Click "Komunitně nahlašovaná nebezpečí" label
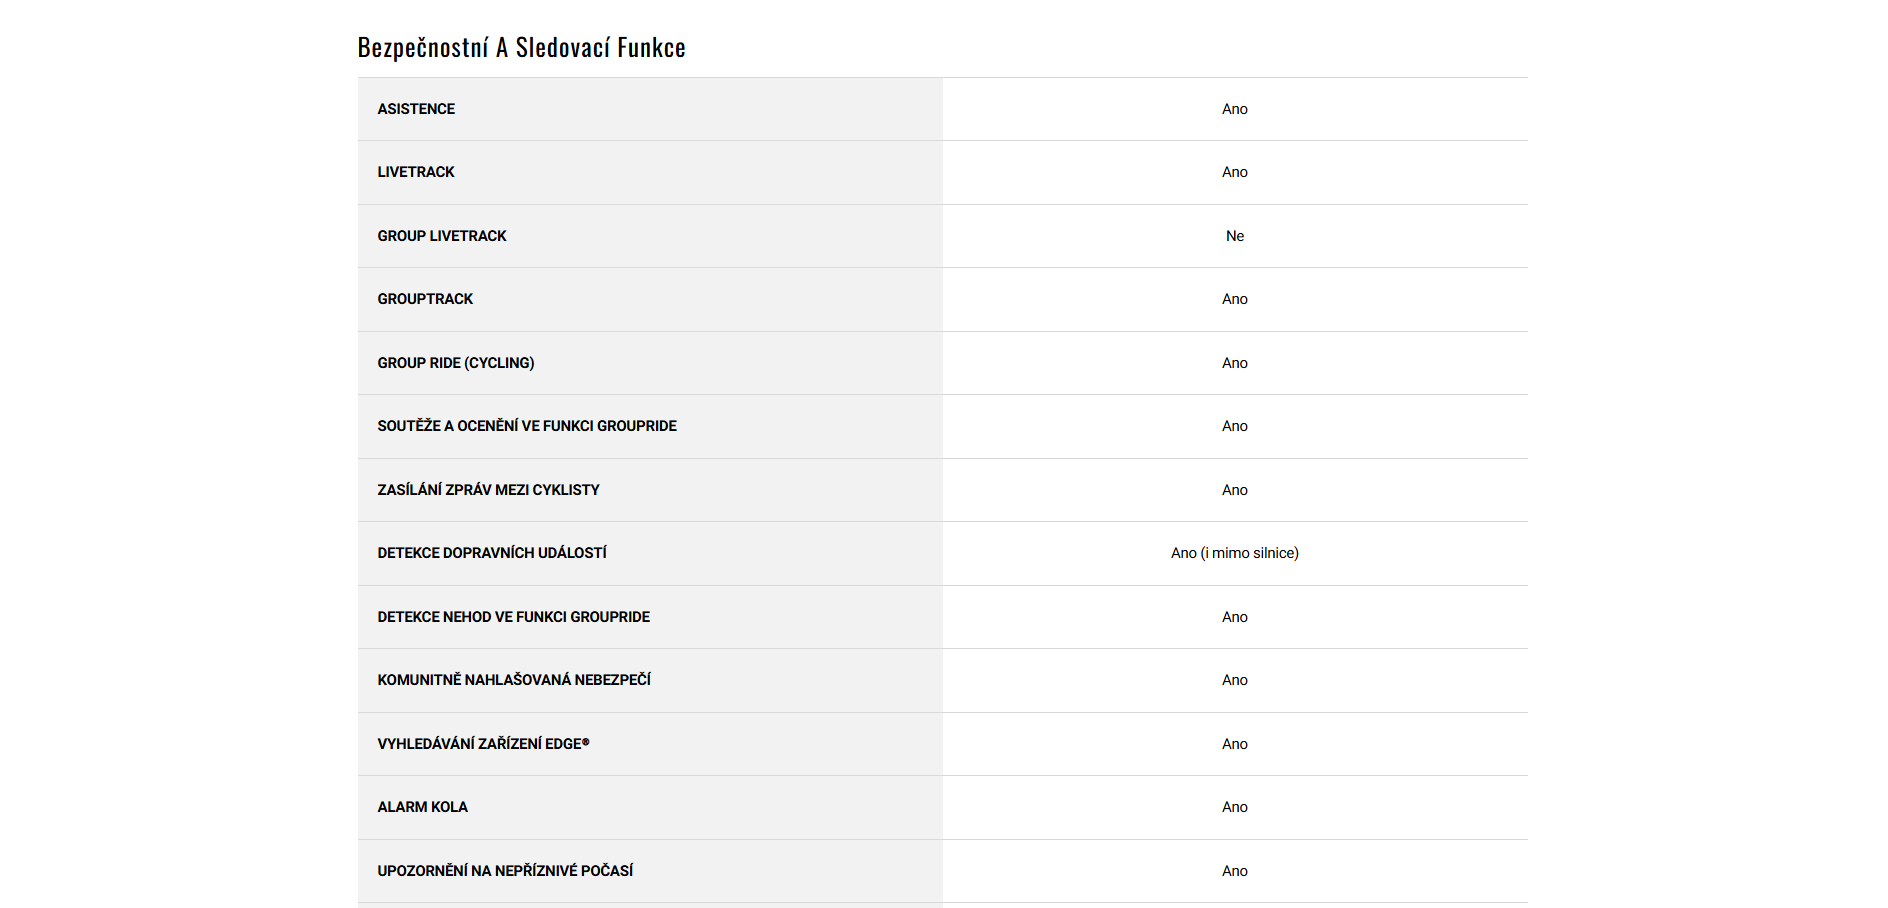This screenshot has width=1888, height=908. (x=514, y=680)
